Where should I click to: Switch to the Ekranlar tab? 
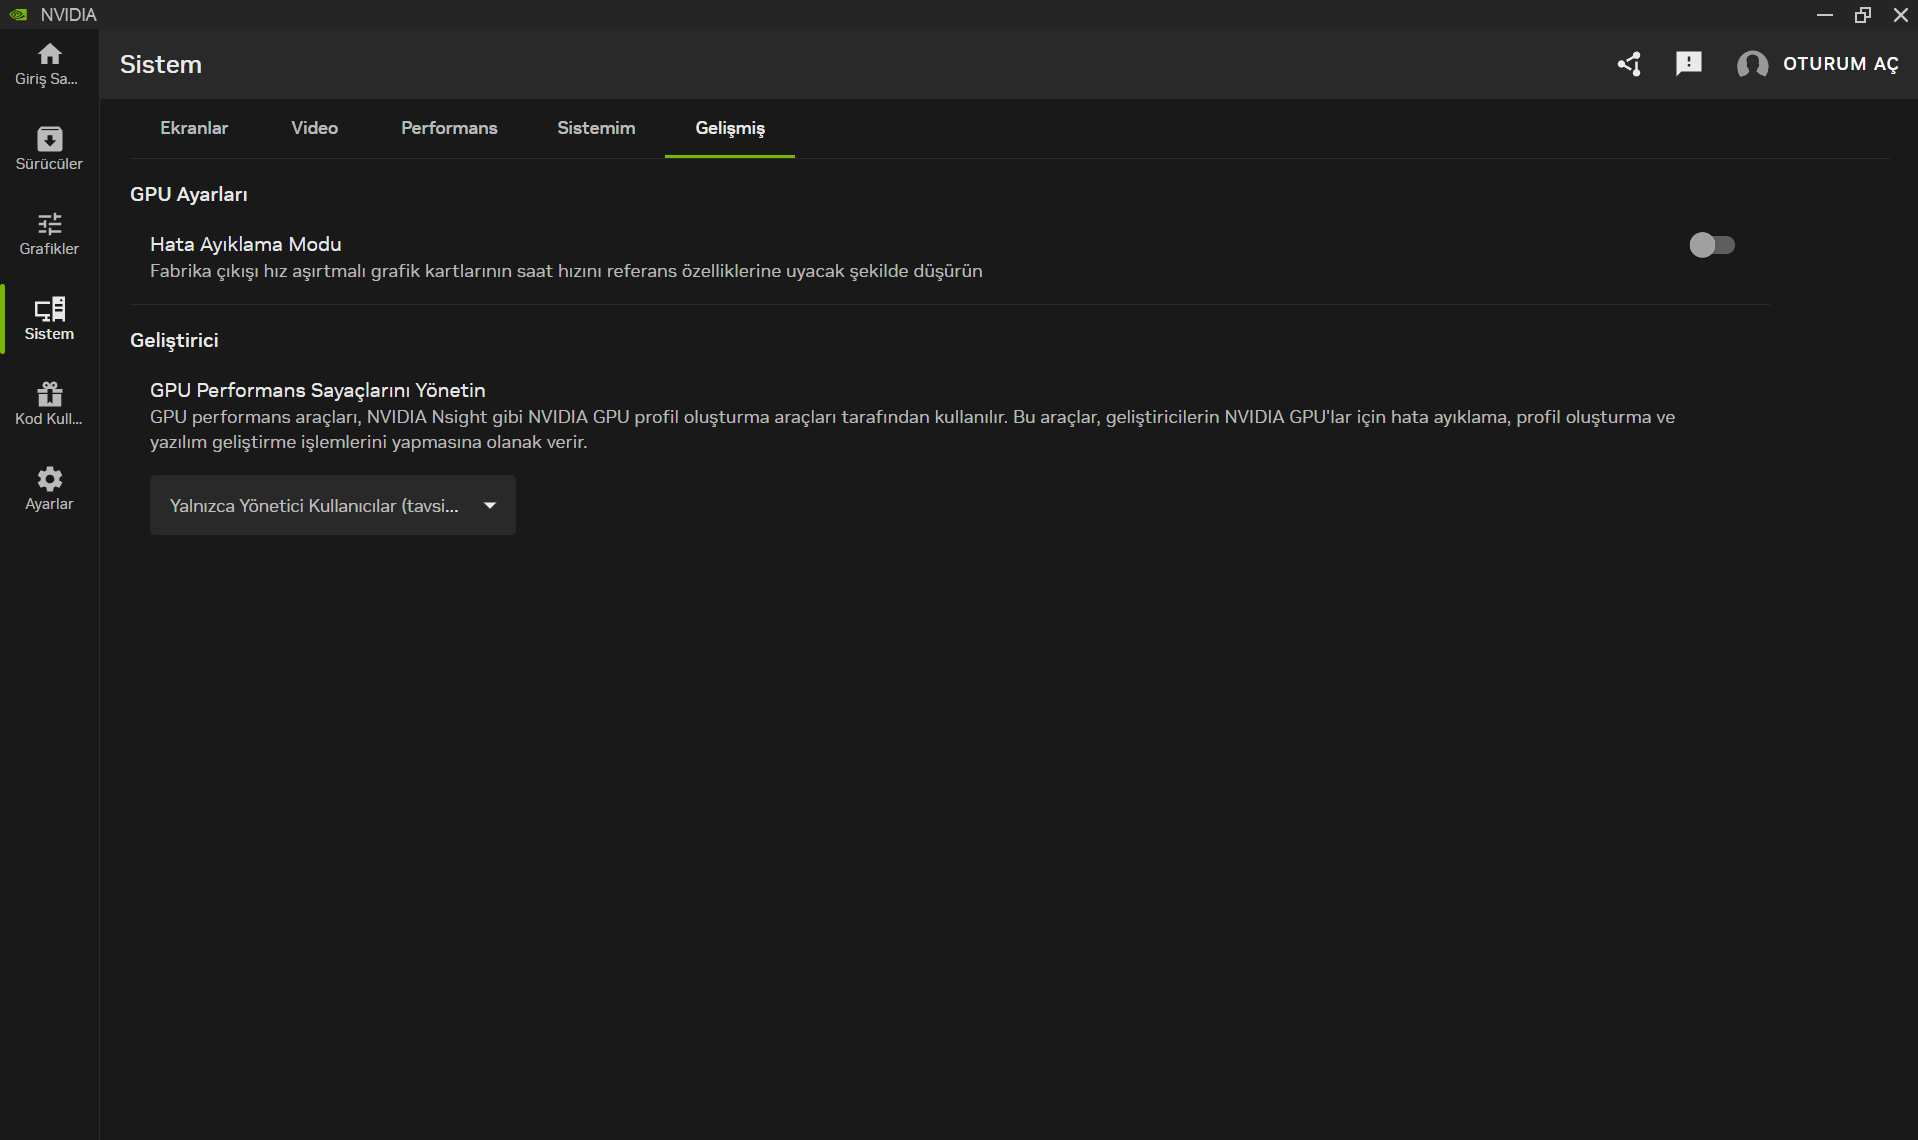[x=194, y=128]
